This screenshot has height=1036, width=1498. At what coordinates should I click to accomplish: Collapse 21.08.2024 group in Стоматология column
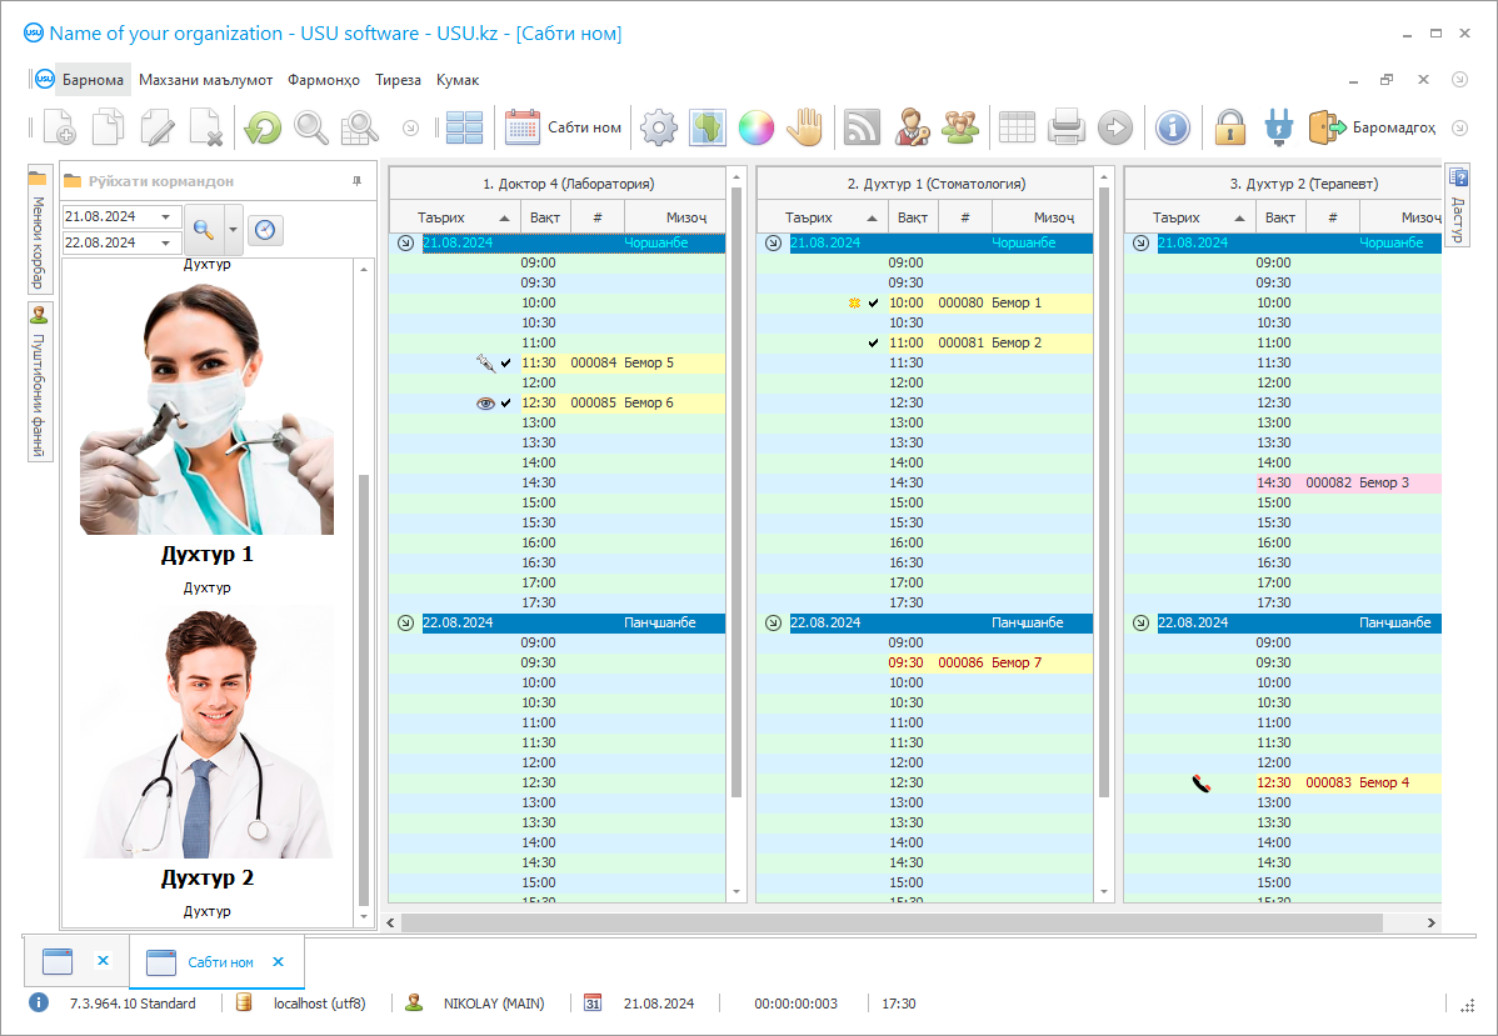point(773,243)
